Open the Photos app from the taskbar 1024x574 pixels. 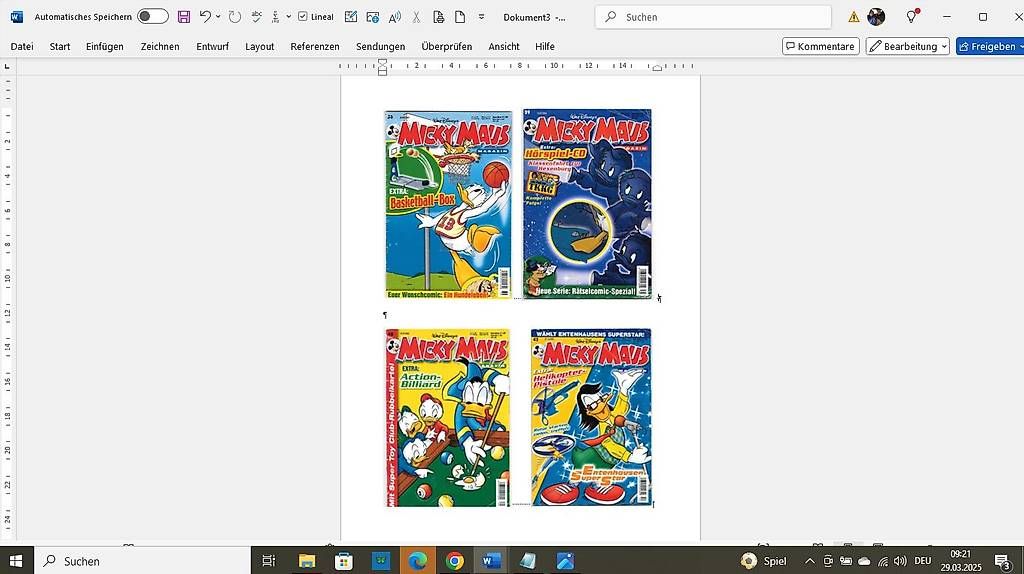[x=566, y=561]
